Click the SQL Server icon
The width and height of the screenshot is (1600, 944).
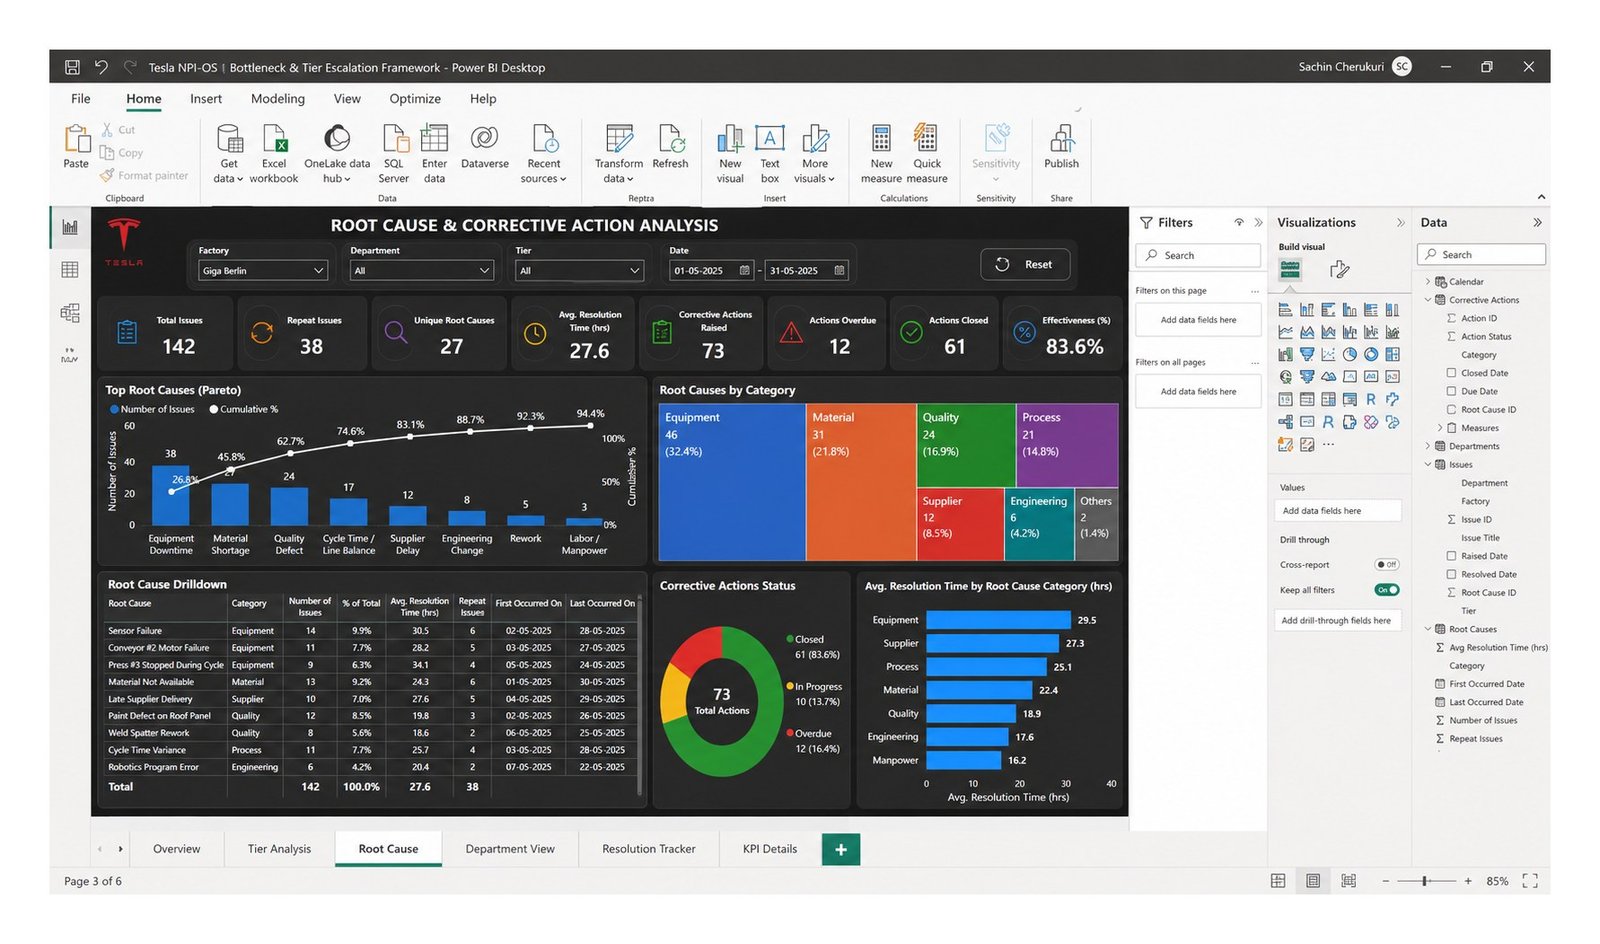[394, 138]
